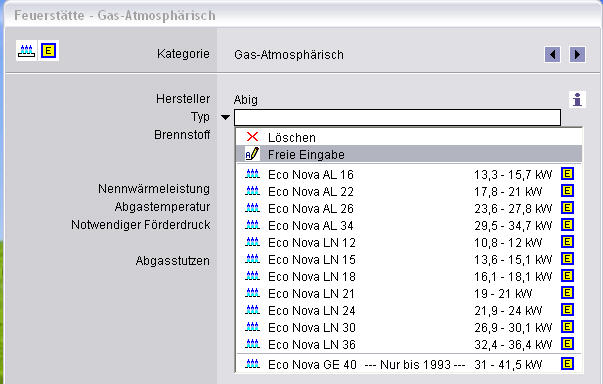
Task: Click E badge in the 29,5 - 34,7 kW row
Action: point(567,224)
